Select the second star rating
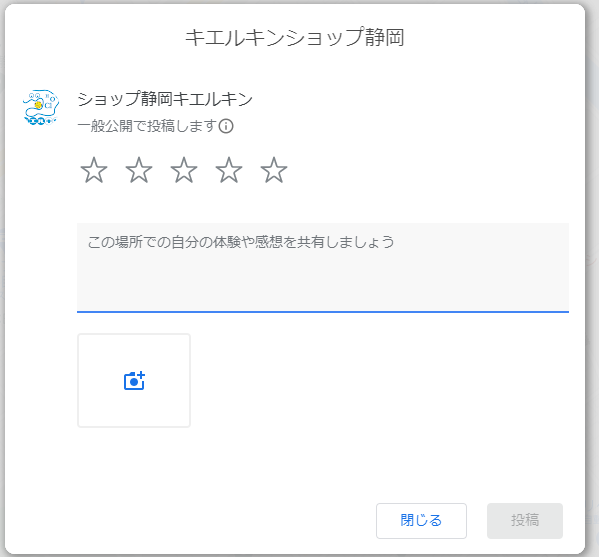Viewport: 600px width, 559px height. pyautogui.click(x=139, y=170)
